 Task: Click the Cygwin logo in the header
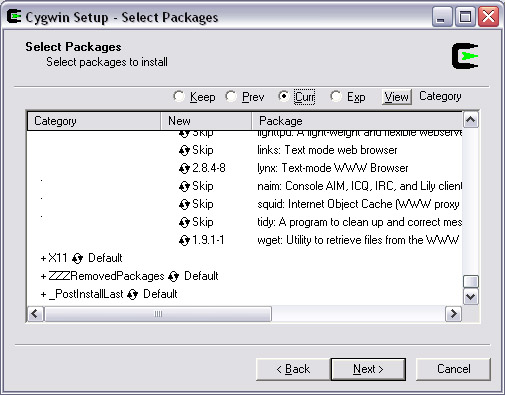pos(465,56)
